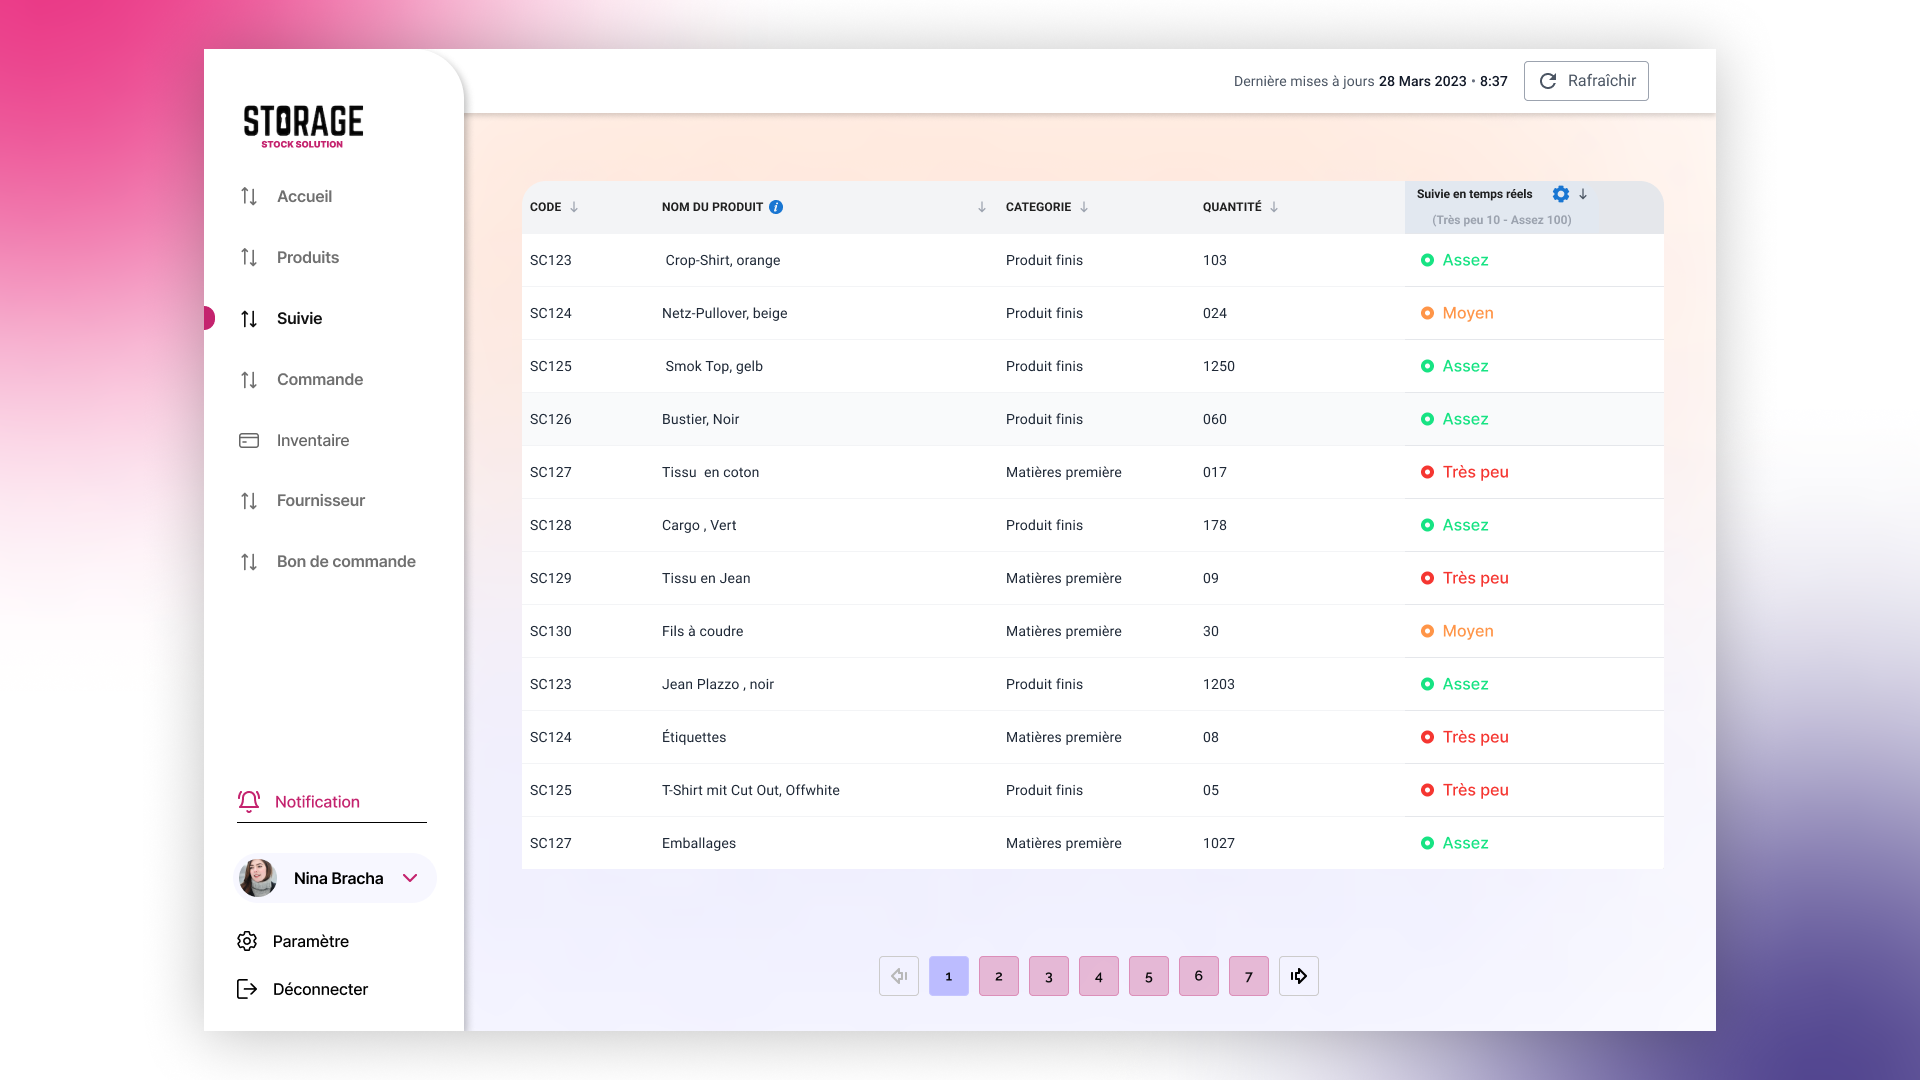Open the Bon de commande menu item
The height and width of the screenshot is (1080, 1920).
[346, 561]
